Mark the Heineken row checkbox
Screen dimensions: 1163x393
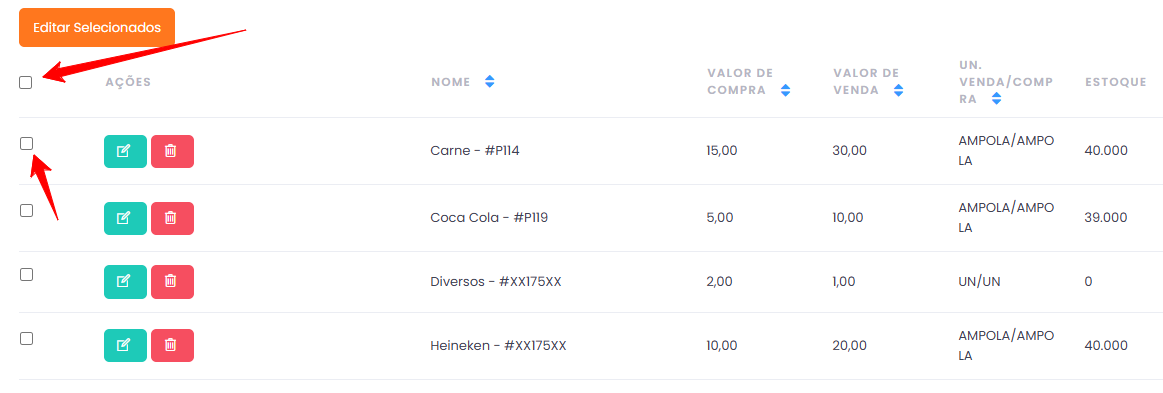pos(26,338)
